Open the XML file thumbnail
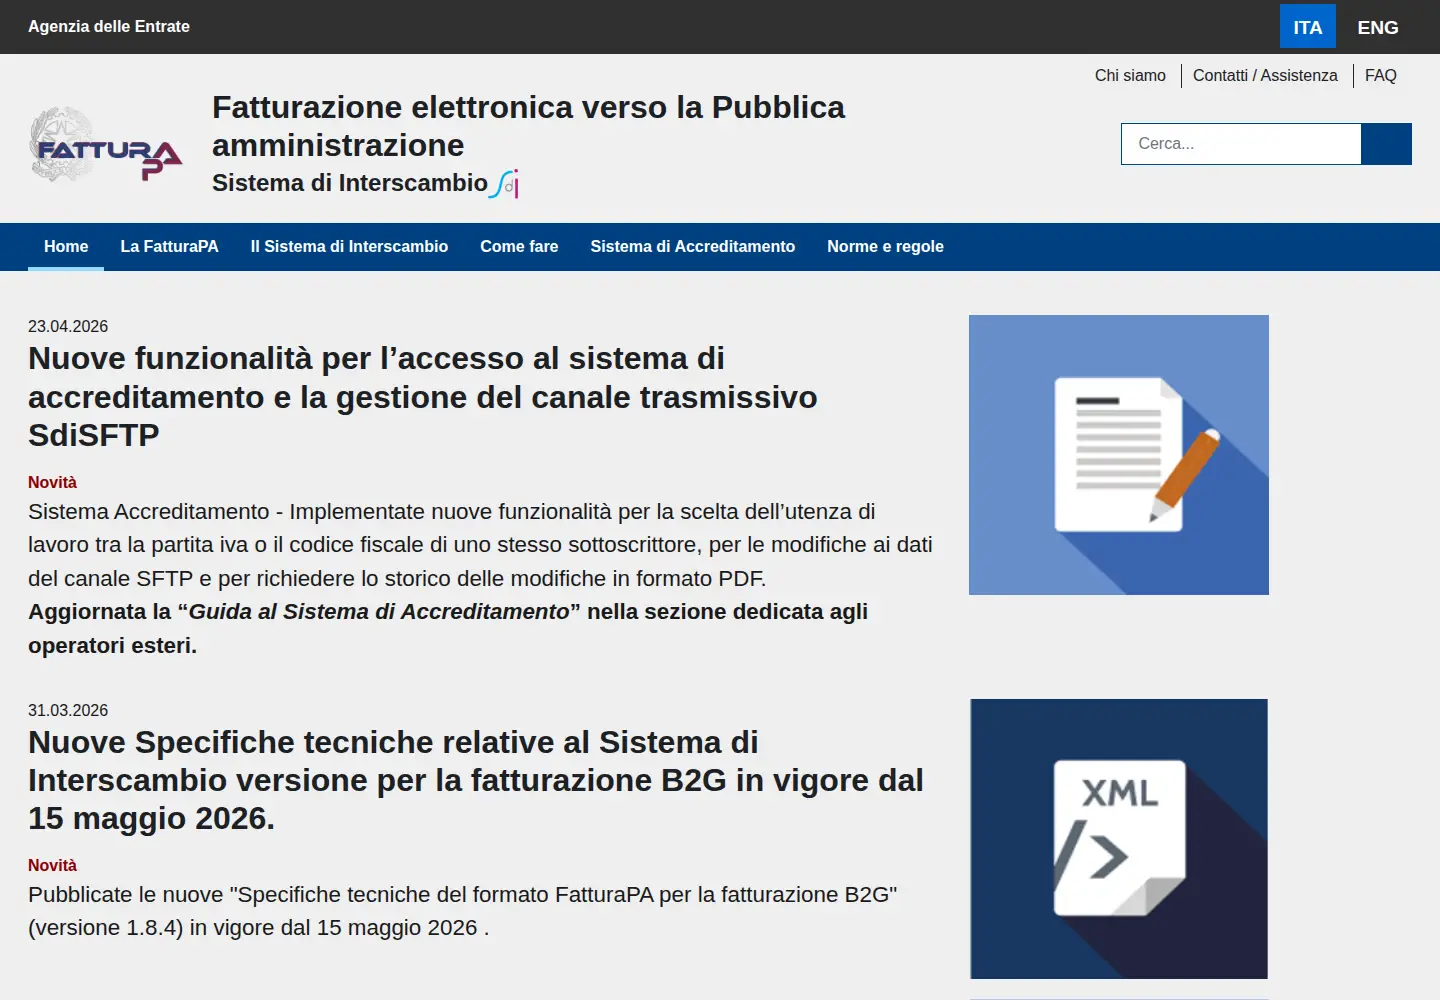The width and height of the screenshot is (1440, 1000). pyautogui.click(x=1119, y=839)
